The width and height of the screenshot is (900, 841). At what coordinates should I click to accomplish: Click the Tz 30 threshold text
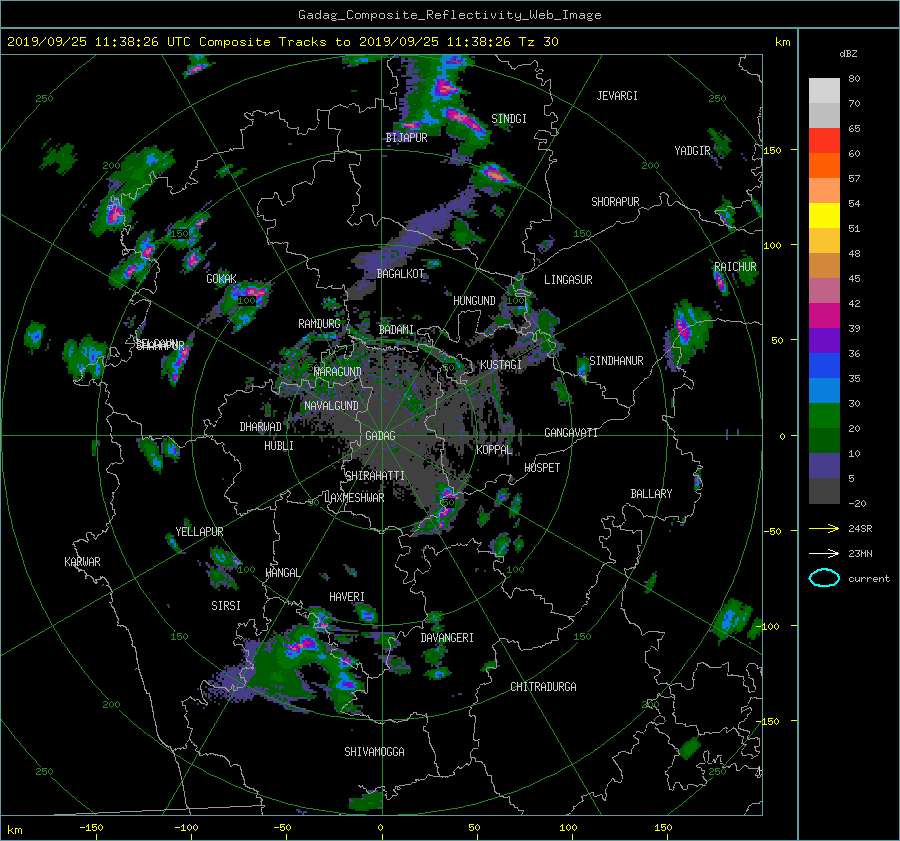538,42
